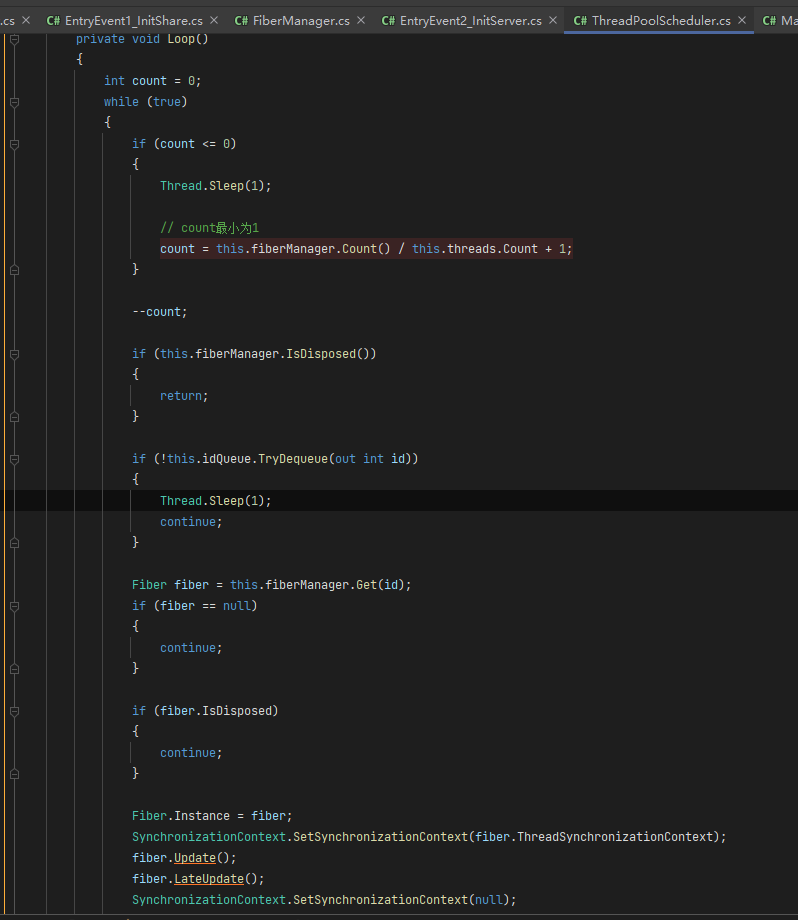Click 'continue;' below highlighted Thread.Sleep line
Image resolution: width=798 pixels, height=920 pixels.
coord(191,522)
